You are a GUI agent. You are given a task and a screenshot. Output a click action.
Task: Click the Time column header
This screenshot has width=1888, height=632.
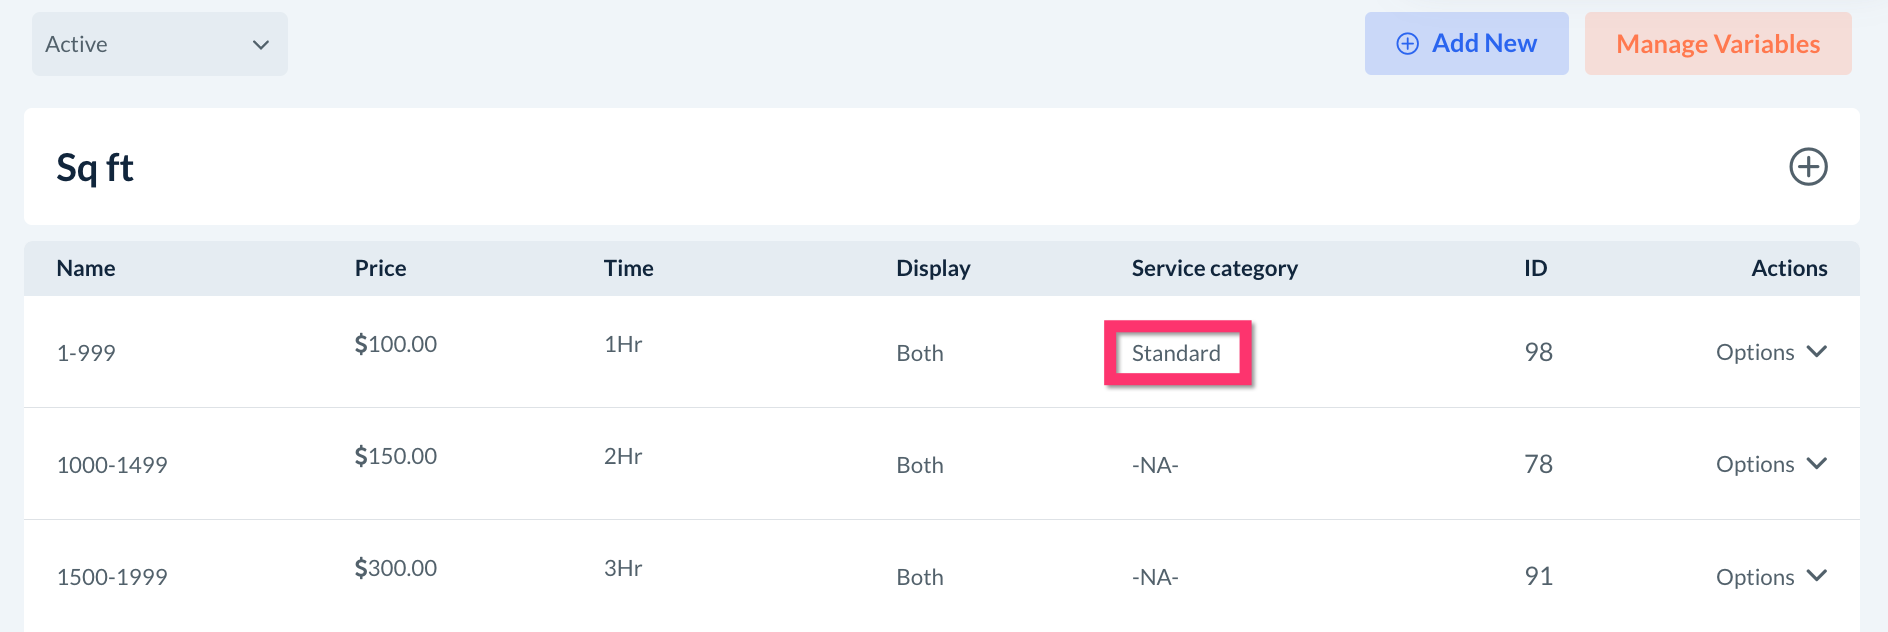[628, 268]
